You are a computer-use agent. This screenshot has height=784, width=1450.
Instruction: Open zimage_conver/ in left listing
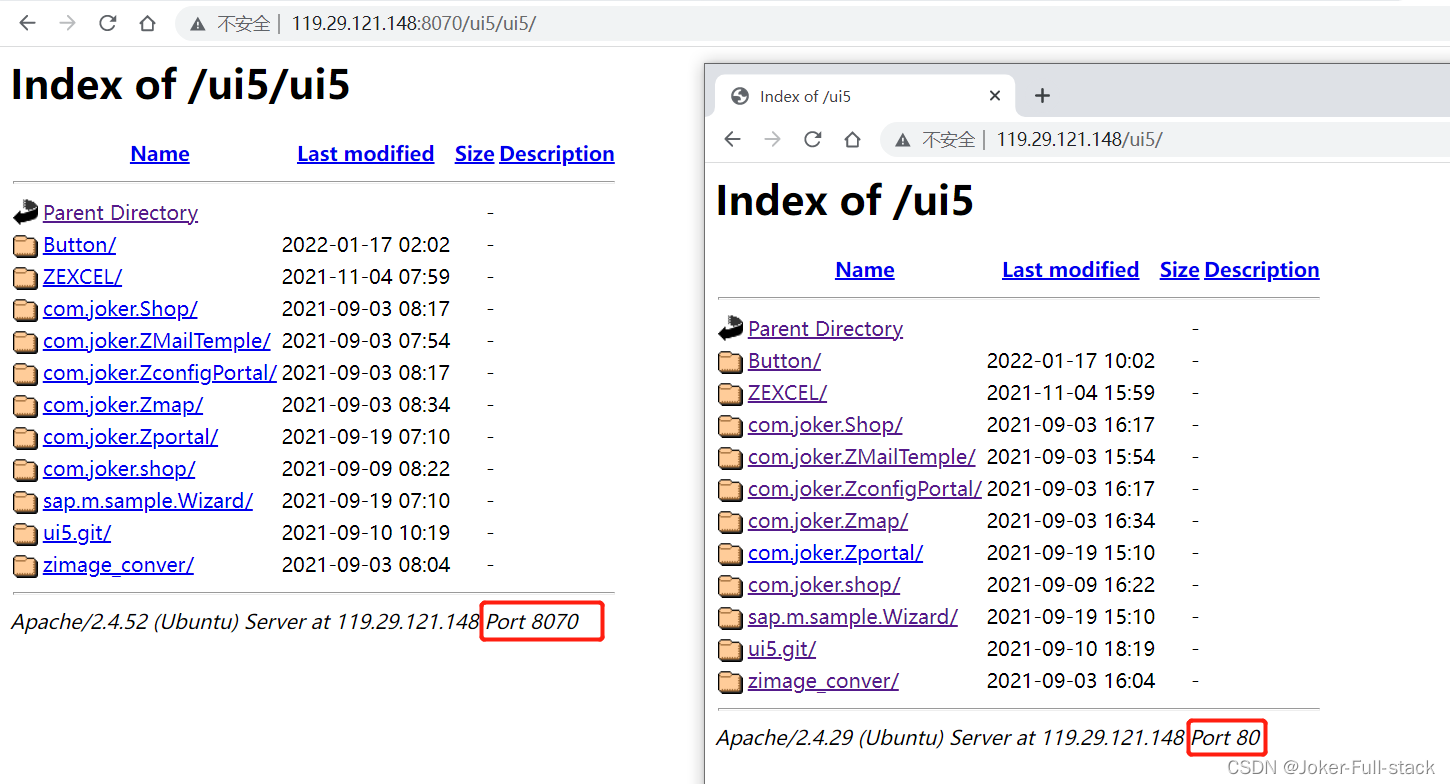coord(118,565)
